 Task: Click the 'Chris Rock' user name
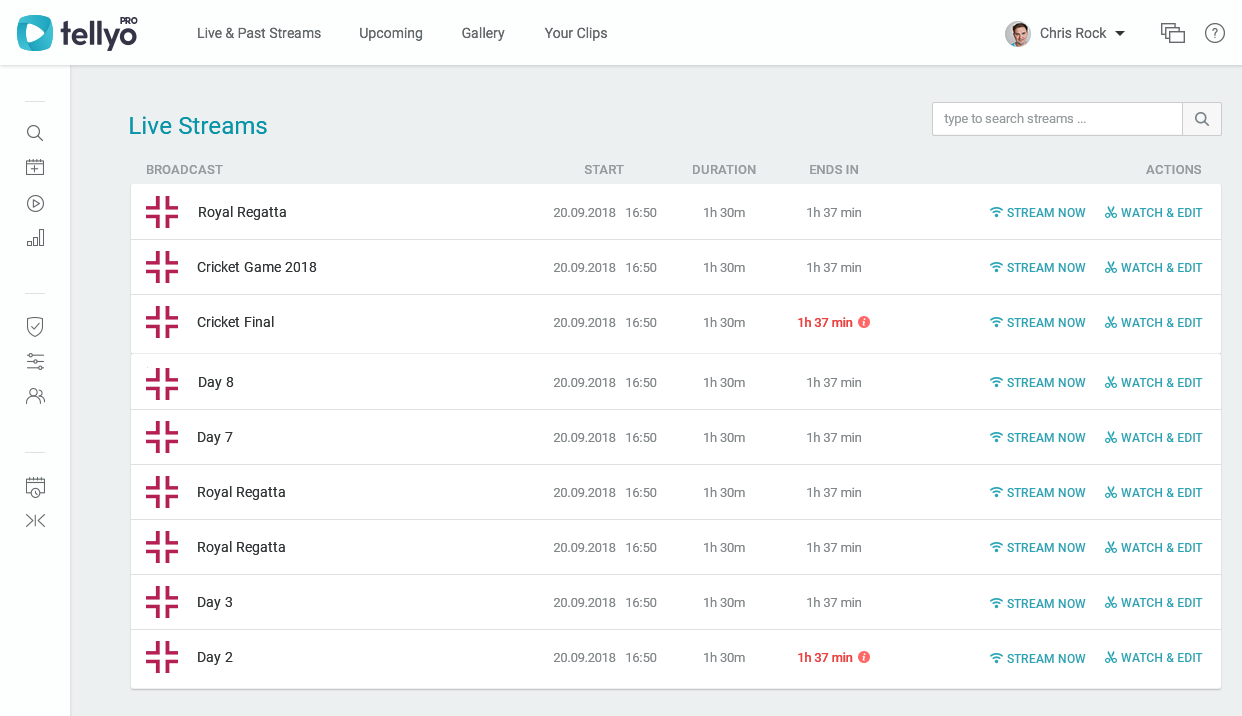[x=1073, y=33]
